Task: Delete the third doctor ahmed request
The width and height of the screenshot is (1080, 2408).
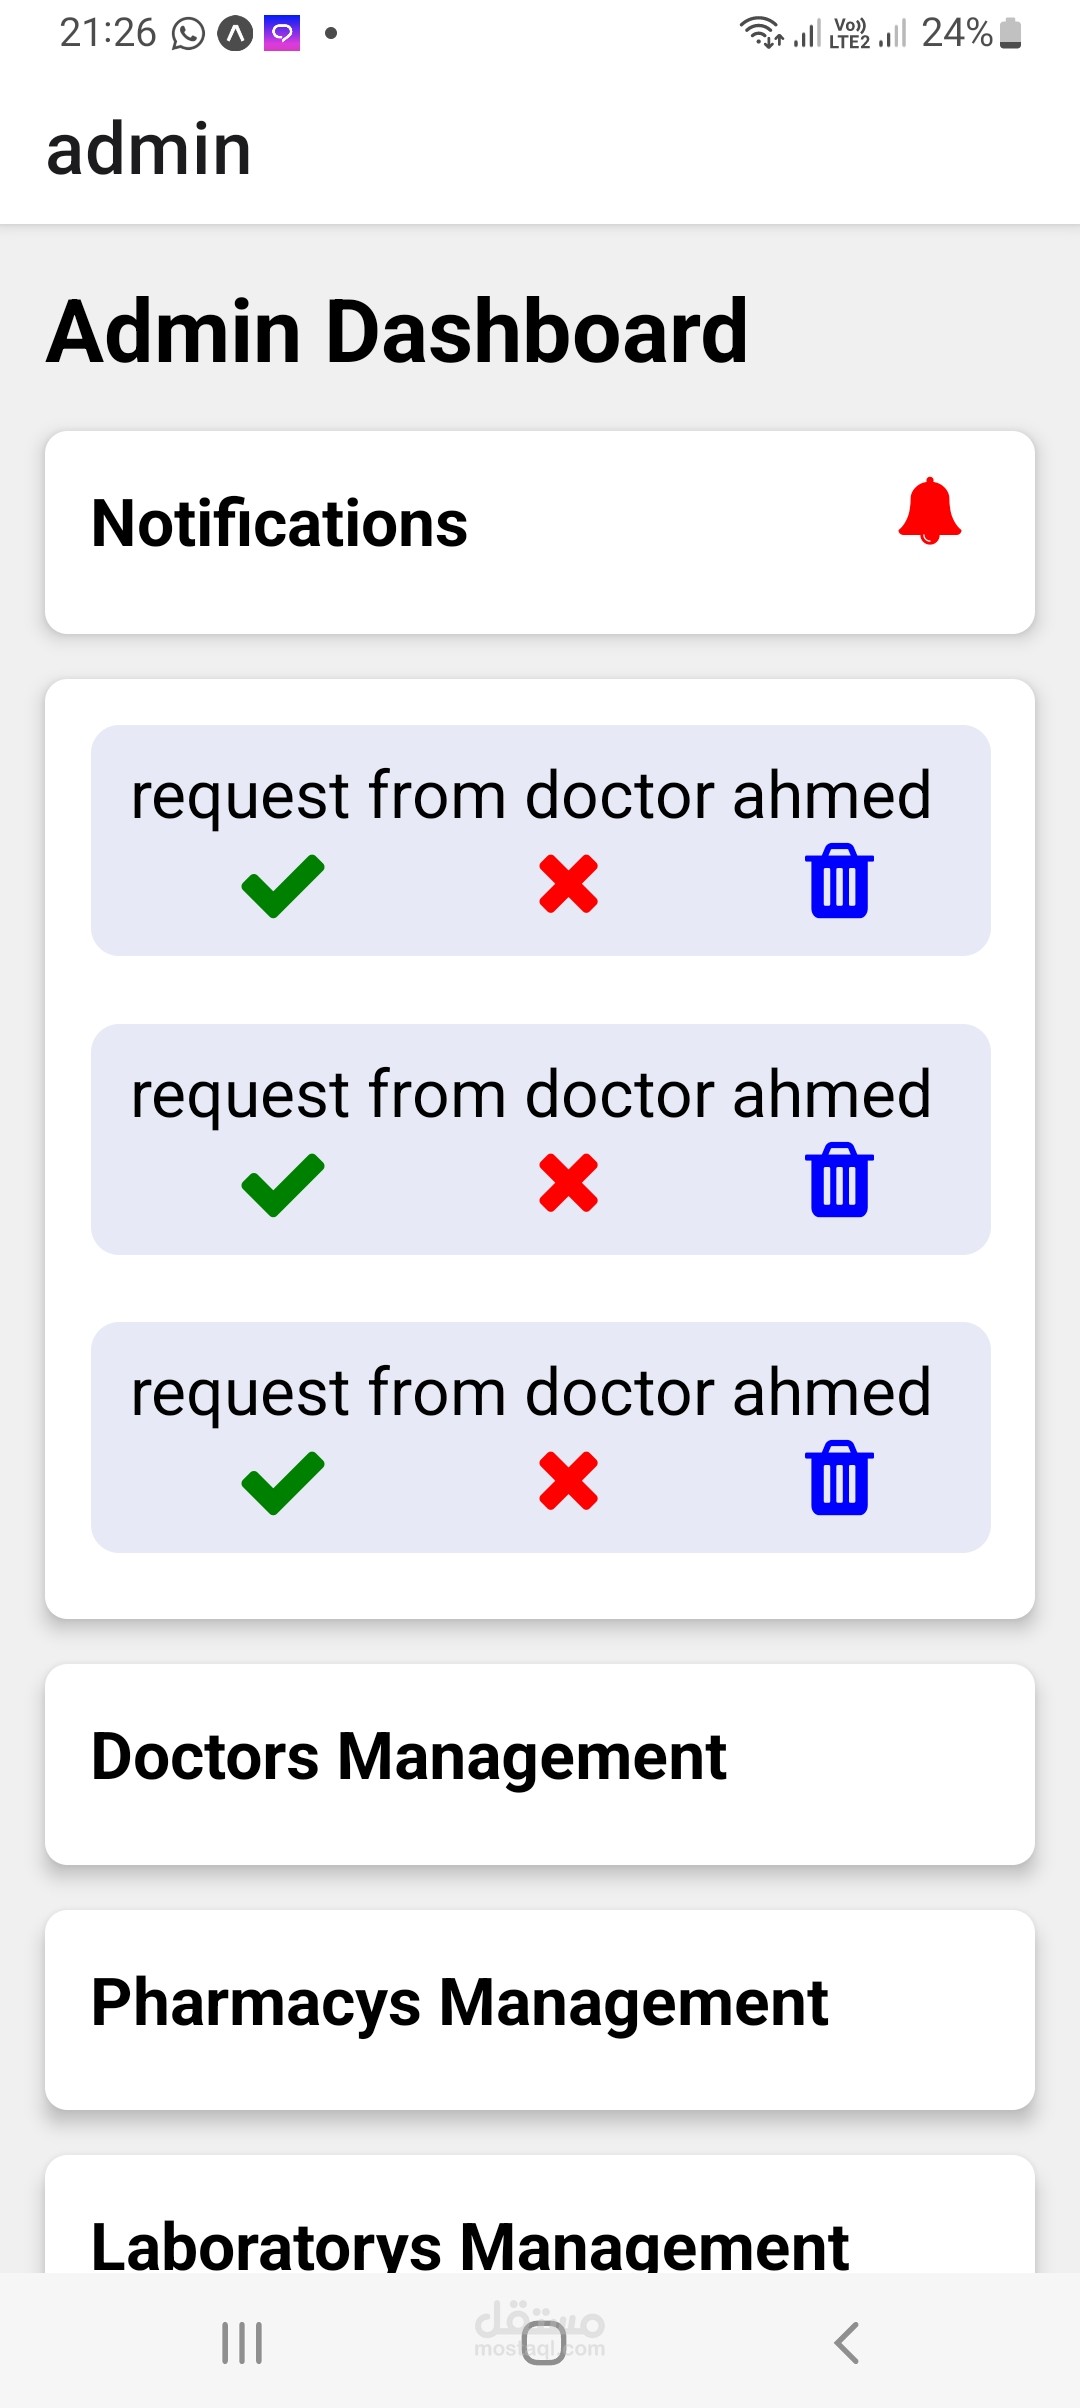Action: (x=839, y=1478)
